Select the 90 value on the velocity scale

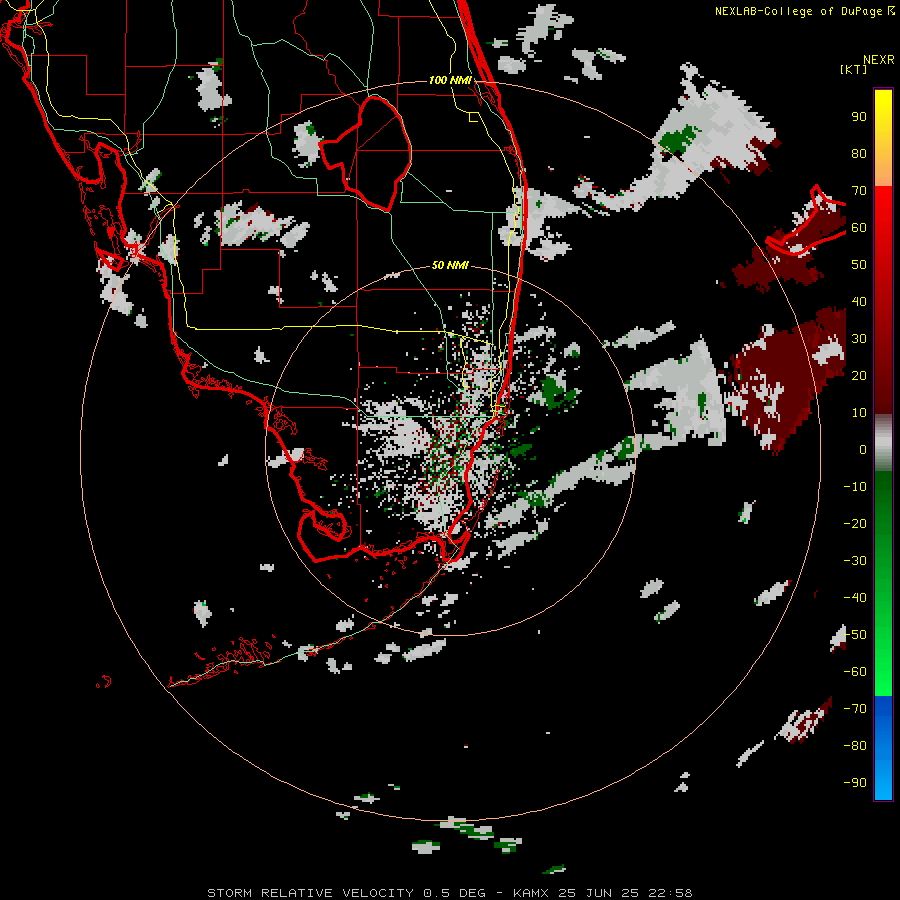tap(859, 117)
